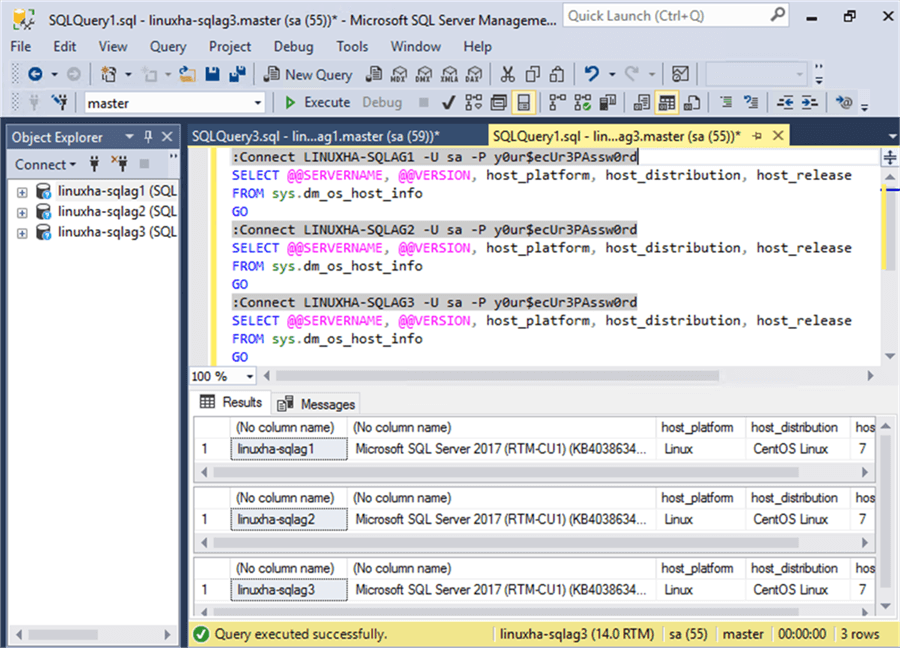Image resolution: width=900 pixels, height=648 pixels.
Task: Open the master database dropdown
Action: pyautogui.click(x=257, y=103)
